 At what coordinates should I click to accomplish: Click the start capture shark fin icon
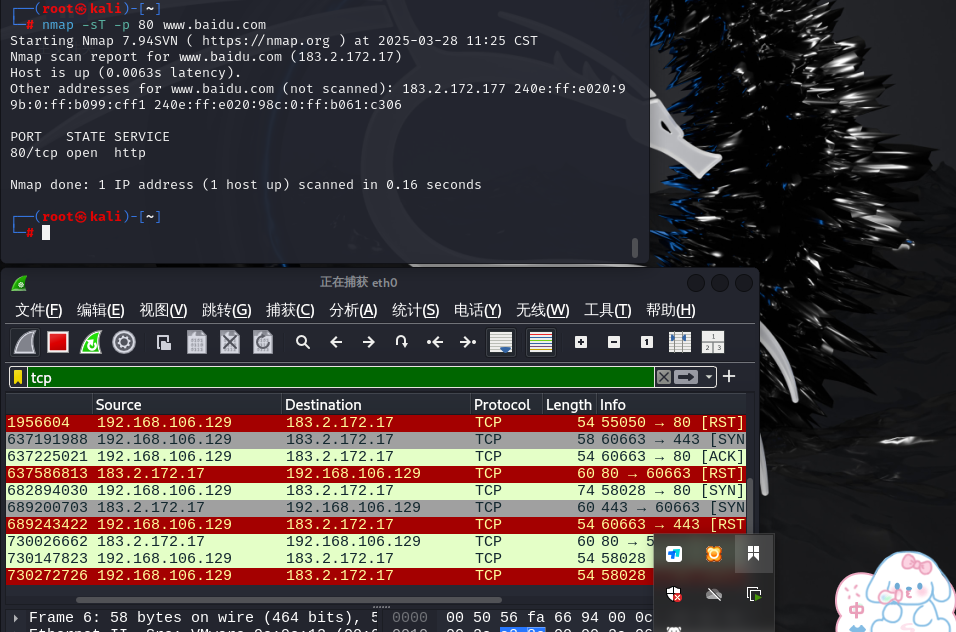(x=25, y=343)
